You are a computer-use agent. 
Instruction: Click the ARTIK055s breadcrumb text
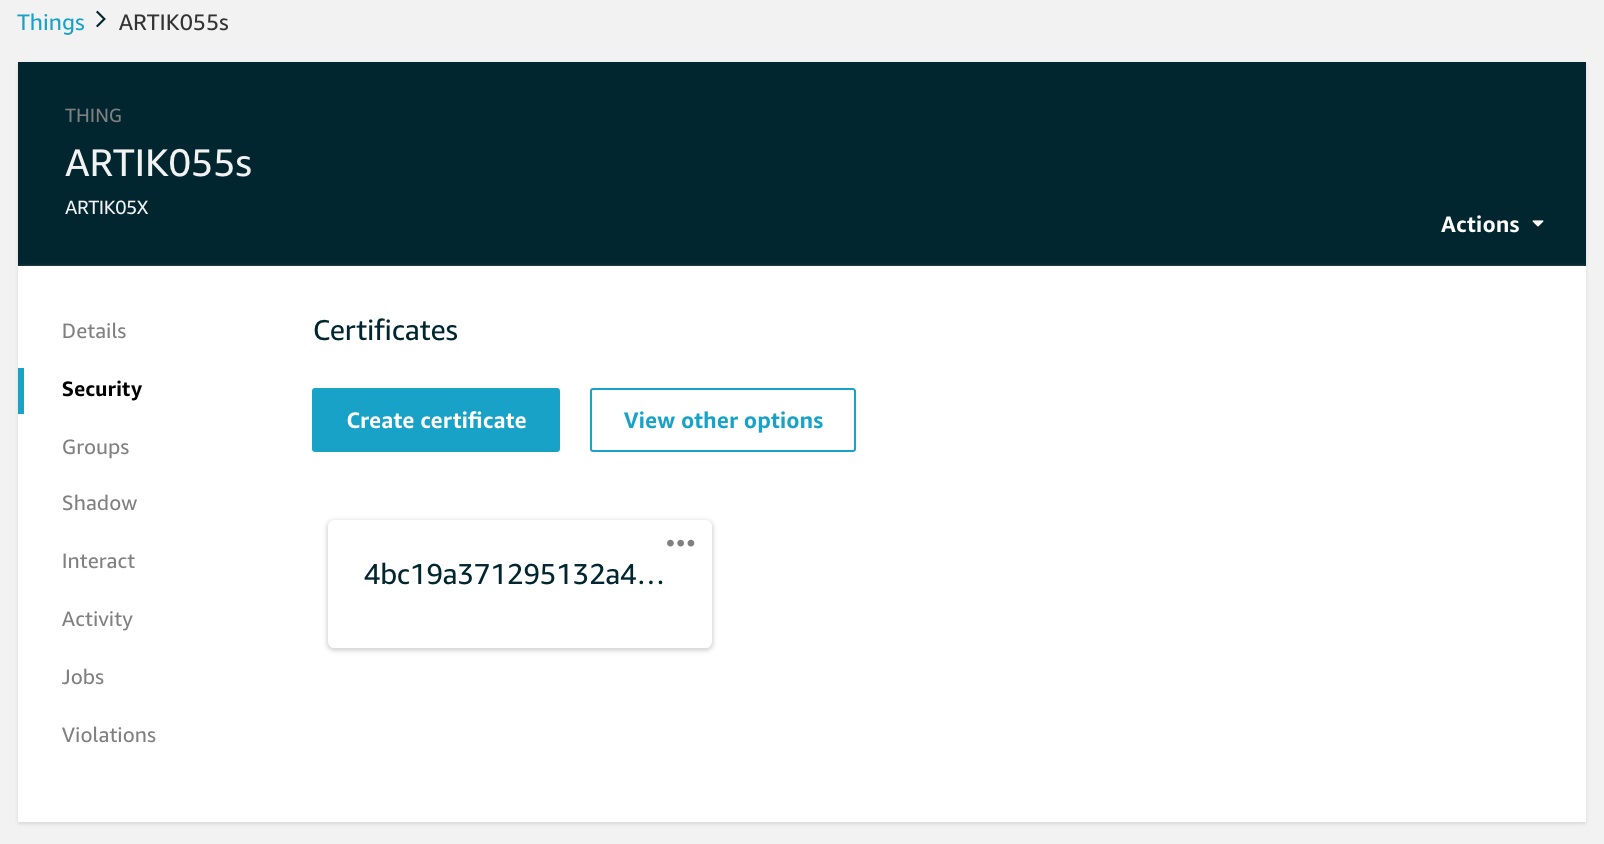coord(174,22)
